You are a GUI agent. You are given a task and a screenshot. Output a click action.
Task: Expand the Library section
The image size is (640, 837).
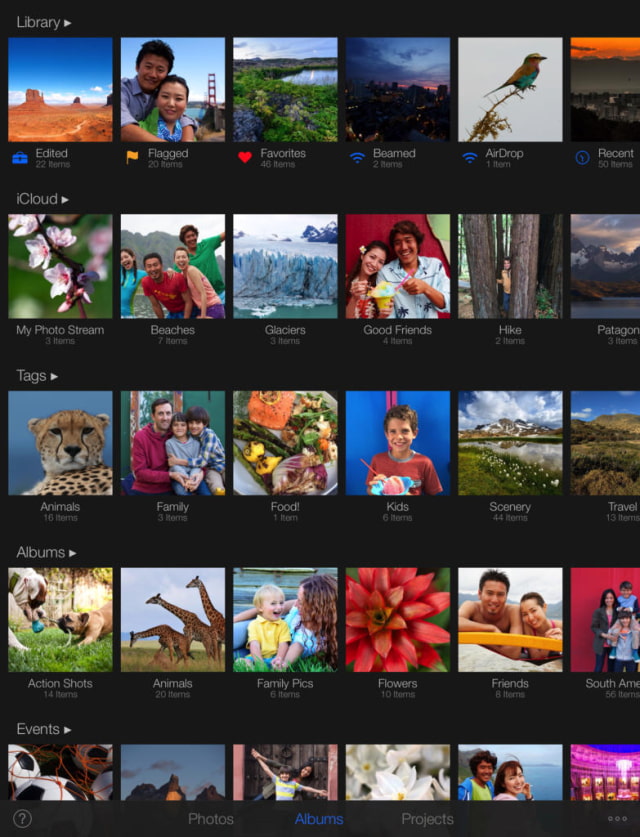44,22
